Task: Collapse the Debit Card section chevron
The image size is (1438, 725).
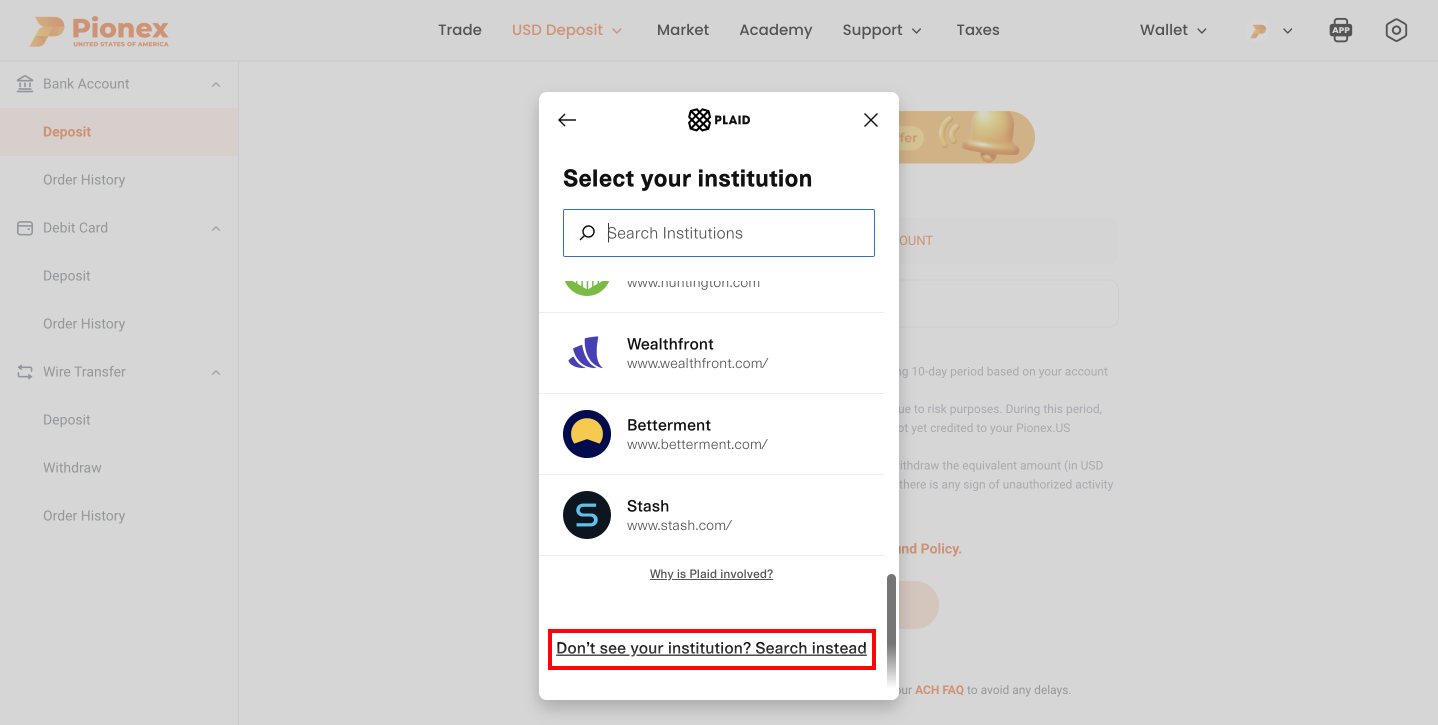Action: (x=216, y=228)
